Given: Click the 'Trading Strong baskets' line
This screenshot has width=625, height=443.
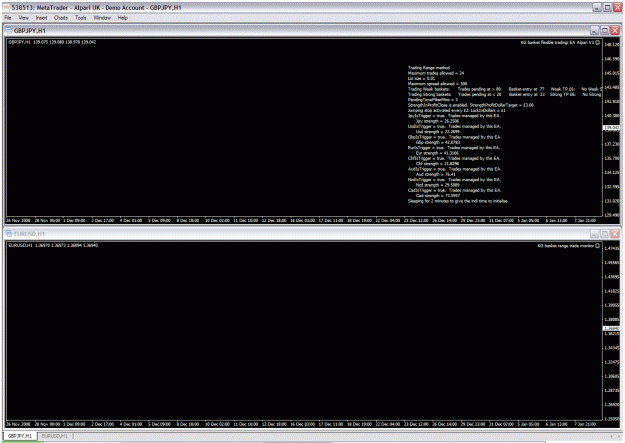Looking at the screenshot, I should pos(504,95).
